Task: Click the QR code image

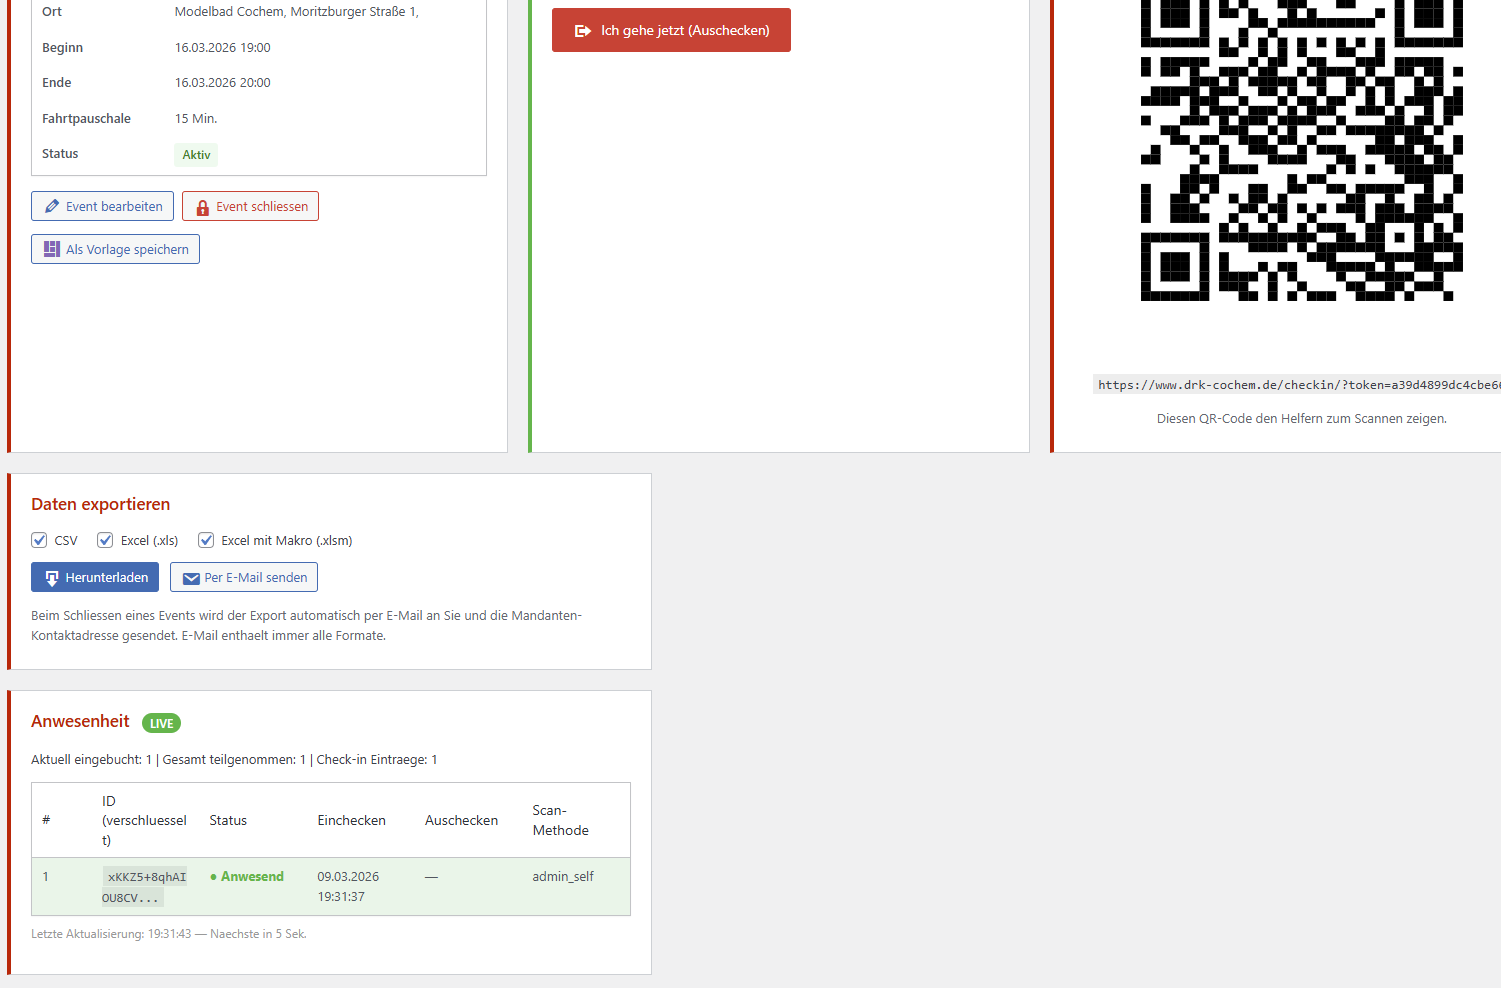Action: point(1302,150)
